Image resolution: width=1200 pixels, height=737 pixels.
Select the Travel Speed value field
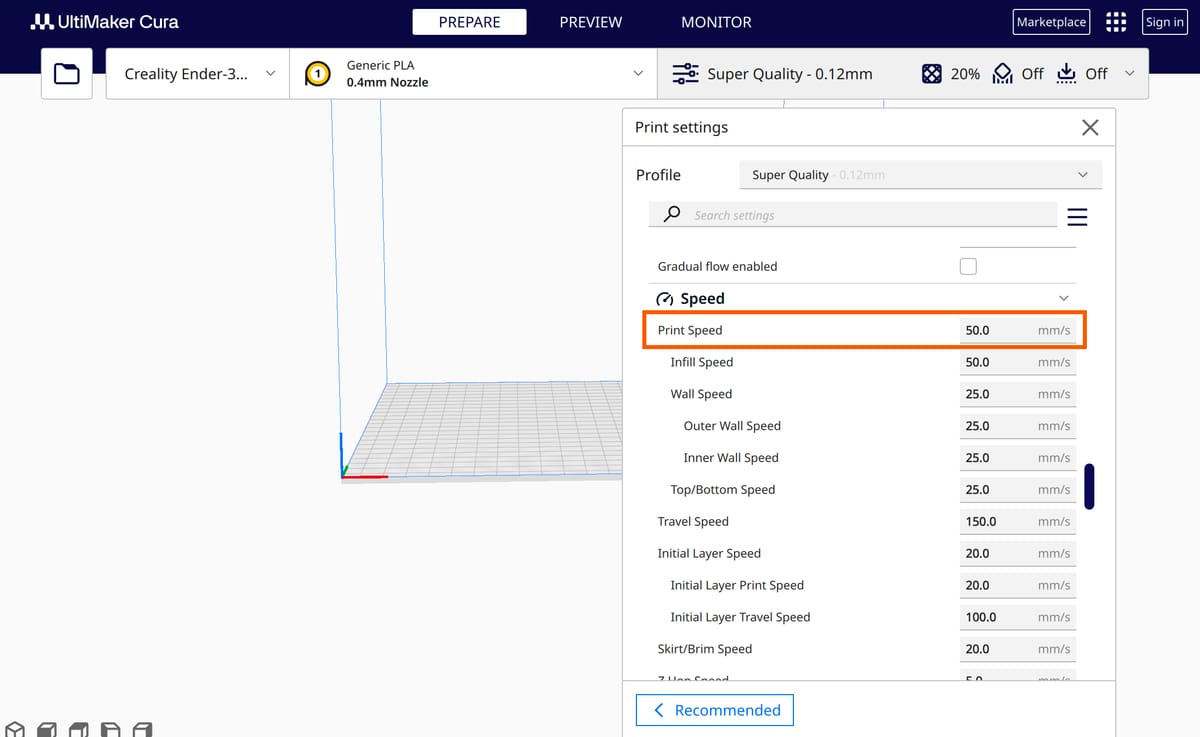pyautogui.click(x=1017, y=522)
